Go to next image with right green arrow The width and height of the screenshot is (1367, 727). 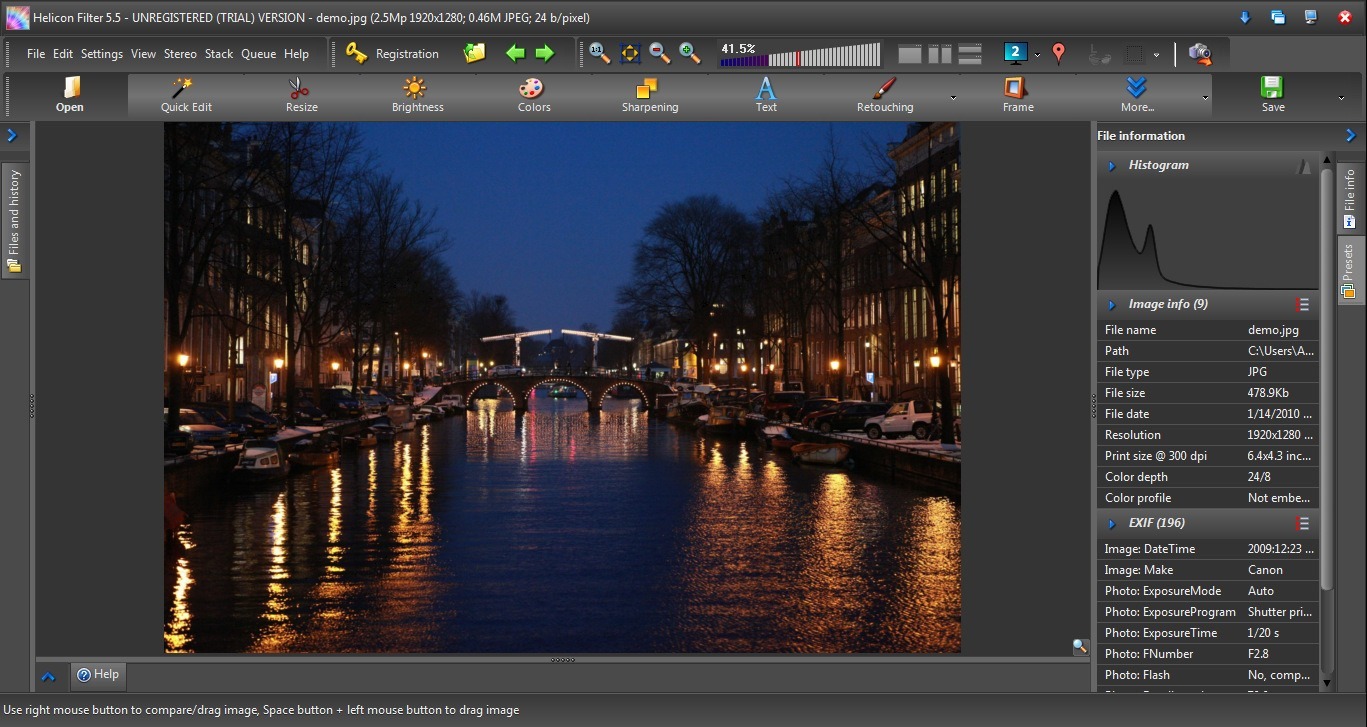(544, 53)
